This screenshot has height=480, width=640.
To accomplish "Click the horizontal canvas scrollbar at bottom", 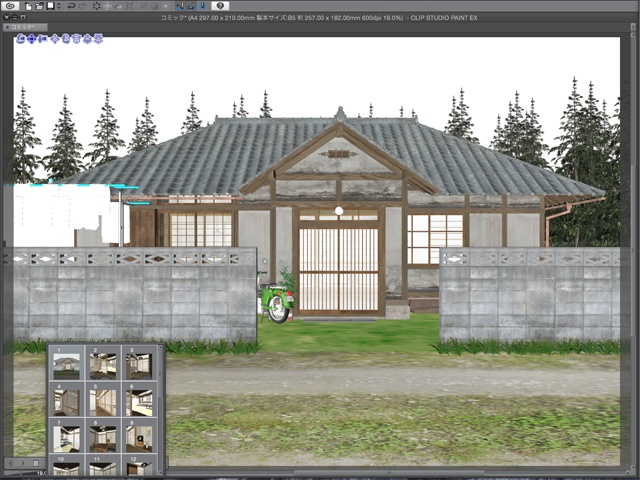I will pyautogui.click(x=388, y=473).
